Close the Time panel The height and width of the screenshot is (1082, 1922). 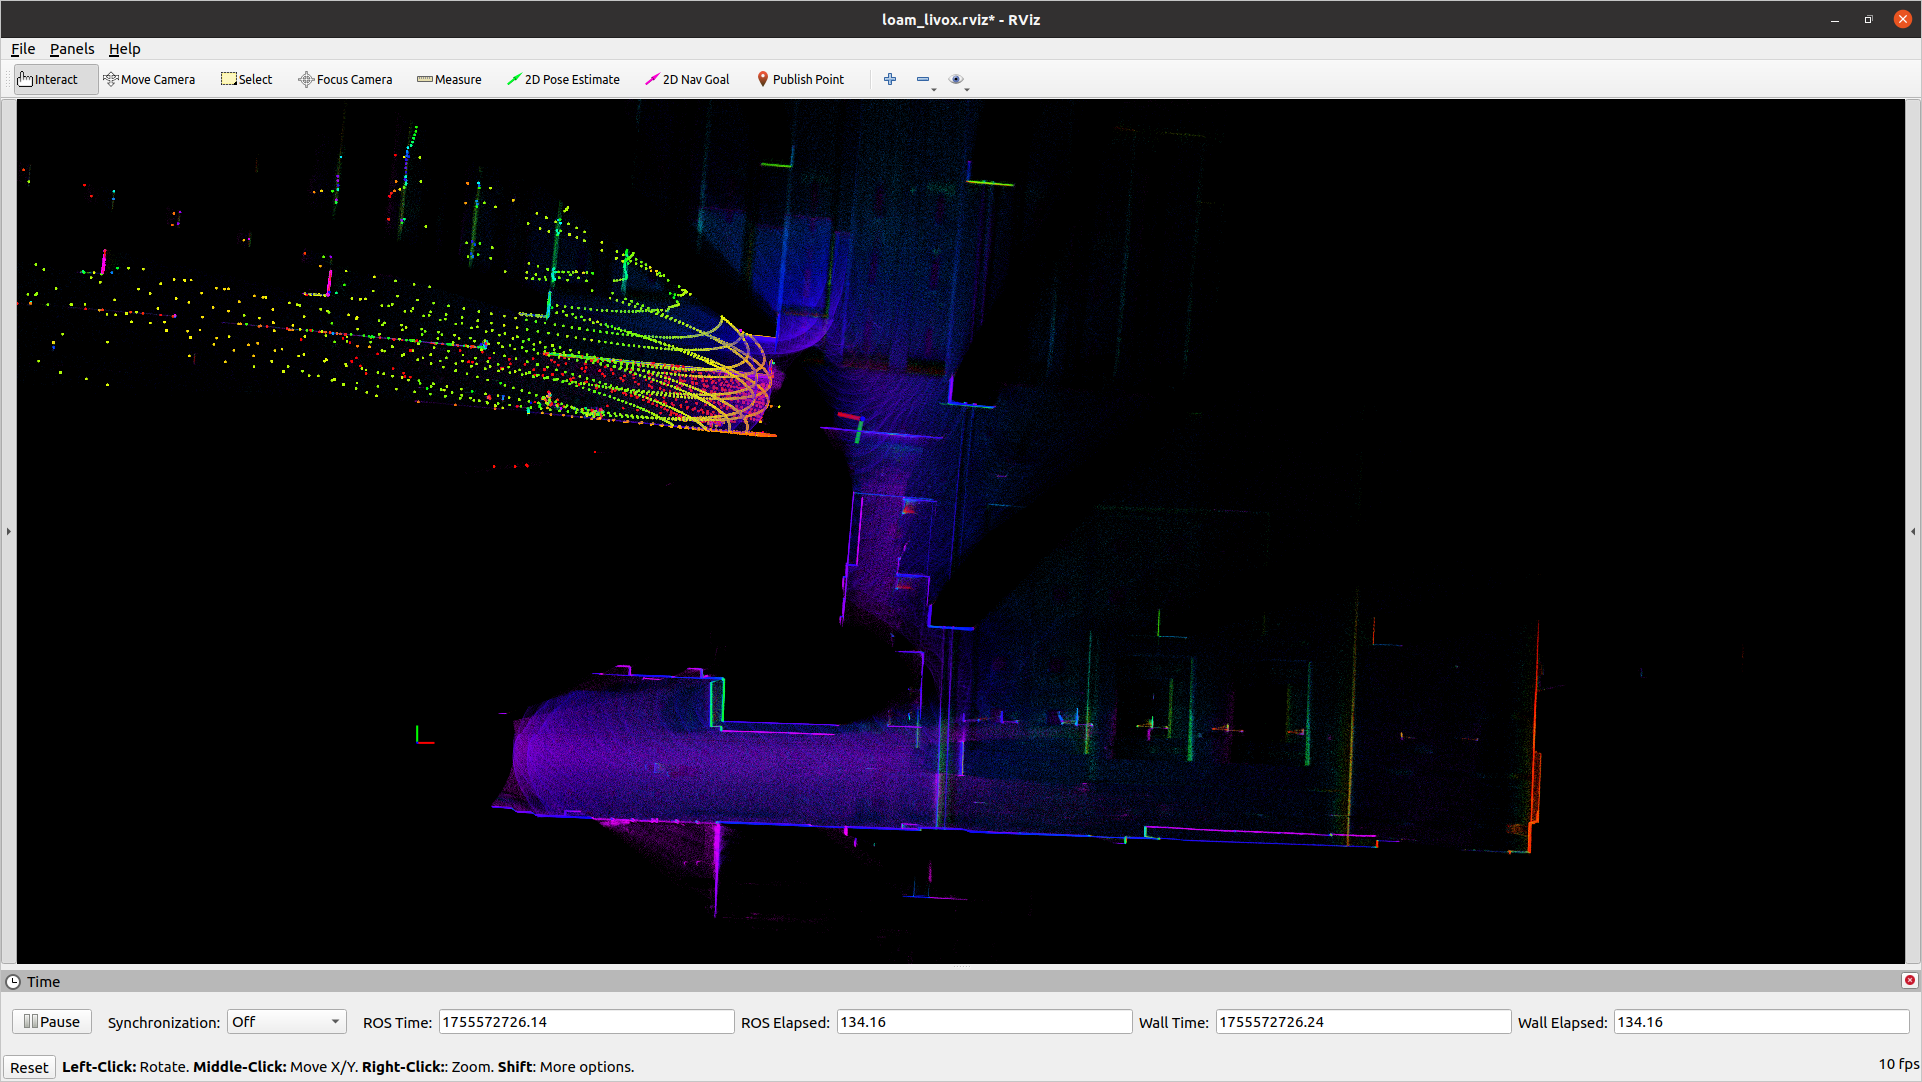(1909, 981)
